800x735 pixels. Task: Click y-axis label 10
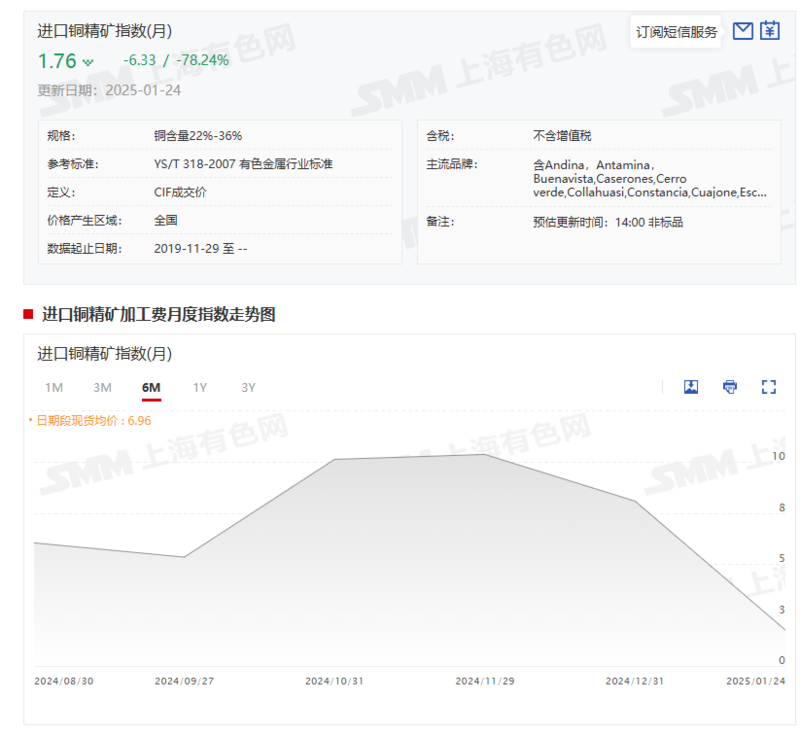click(x=779, y=456)
